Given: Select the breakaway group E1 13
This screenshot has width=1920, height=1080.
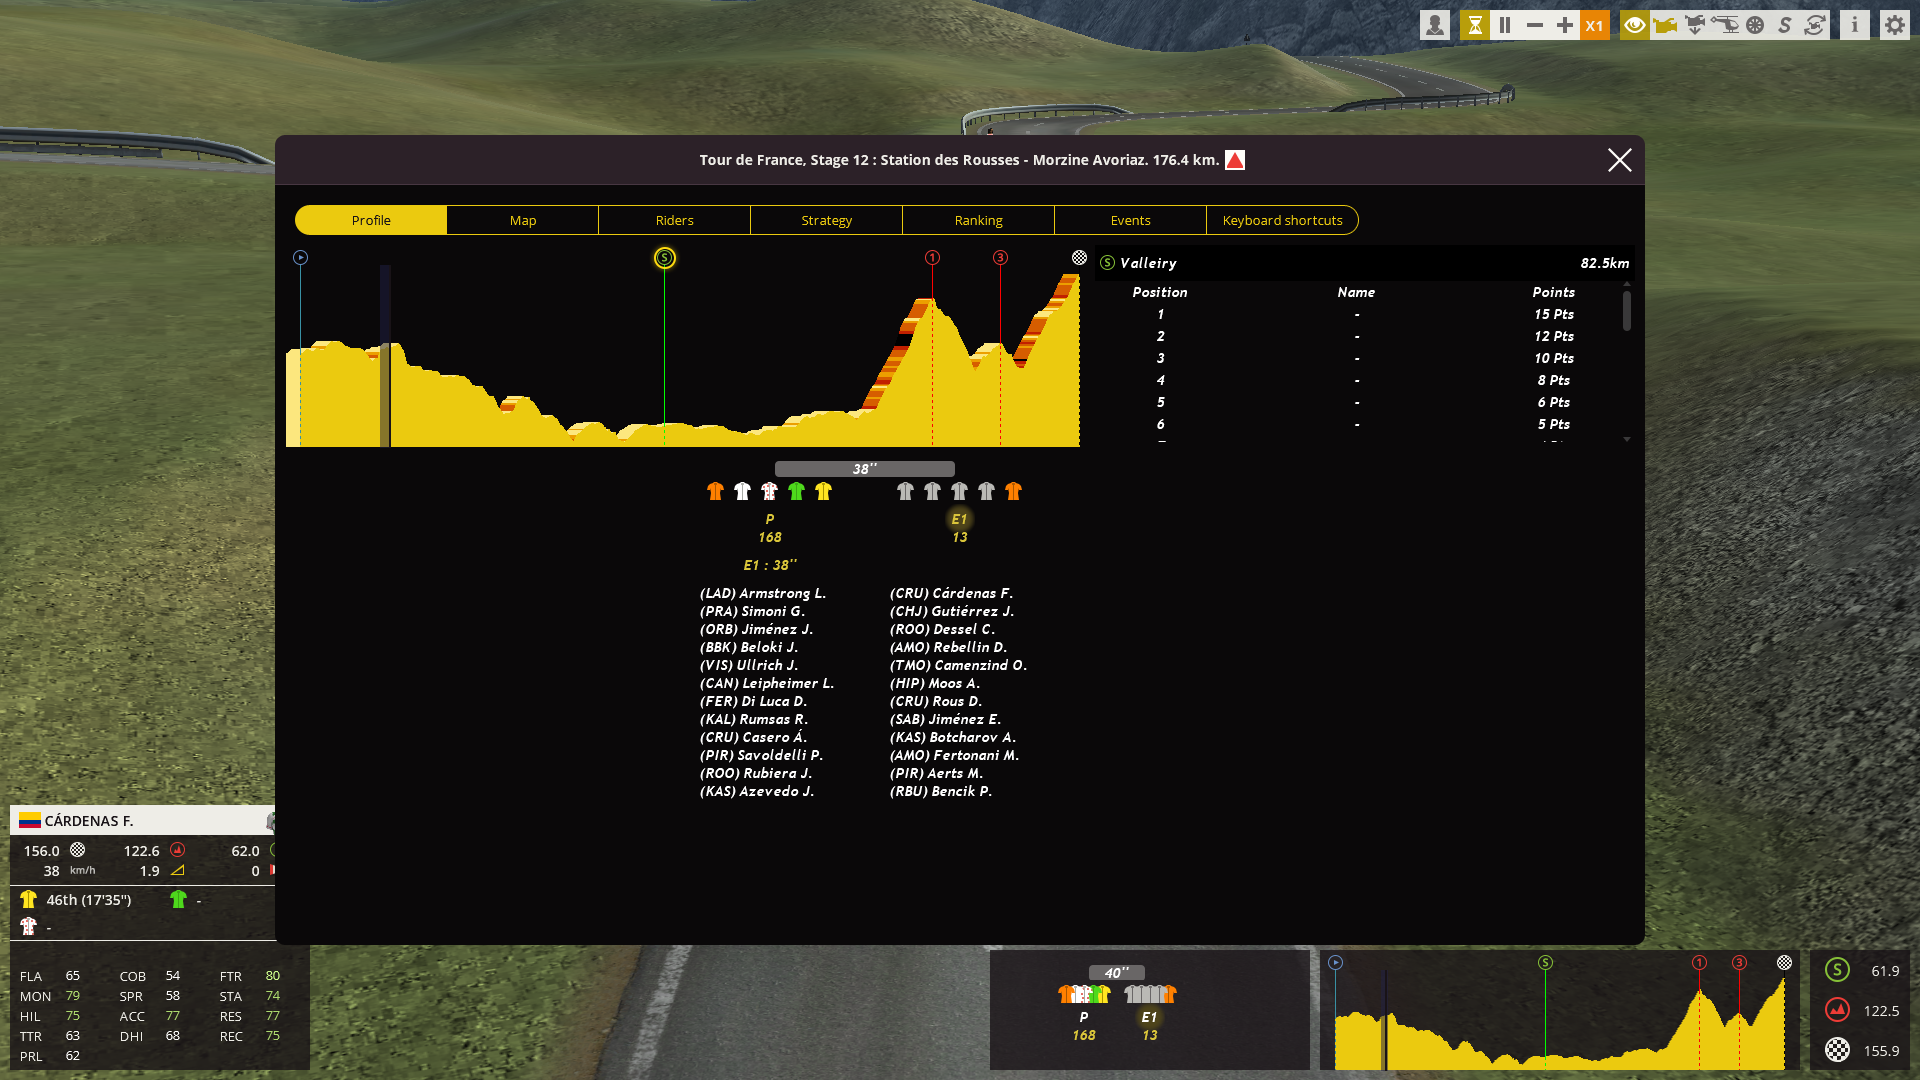Looking at the screenshot, I should tap(960, 528).
